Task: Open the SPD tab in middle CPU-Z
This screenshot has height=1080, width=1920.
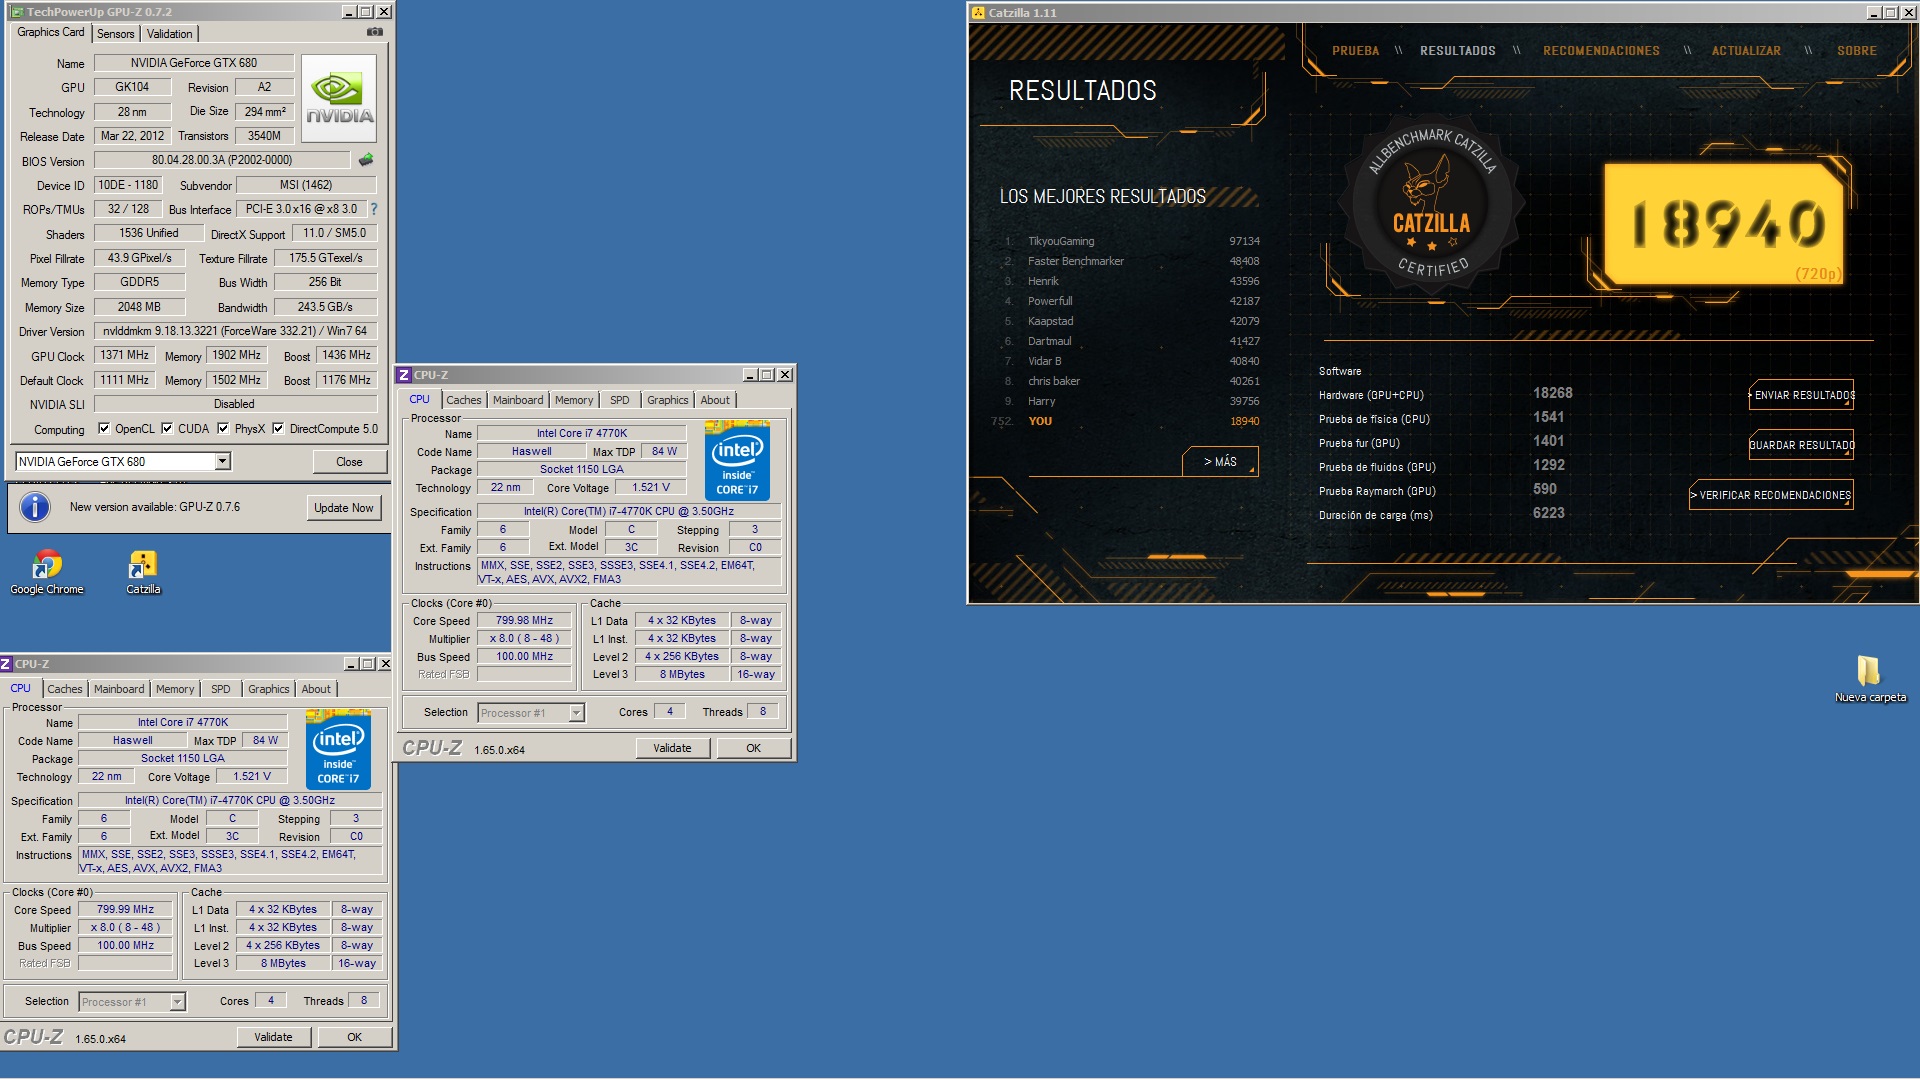Action: coord(620,400)
